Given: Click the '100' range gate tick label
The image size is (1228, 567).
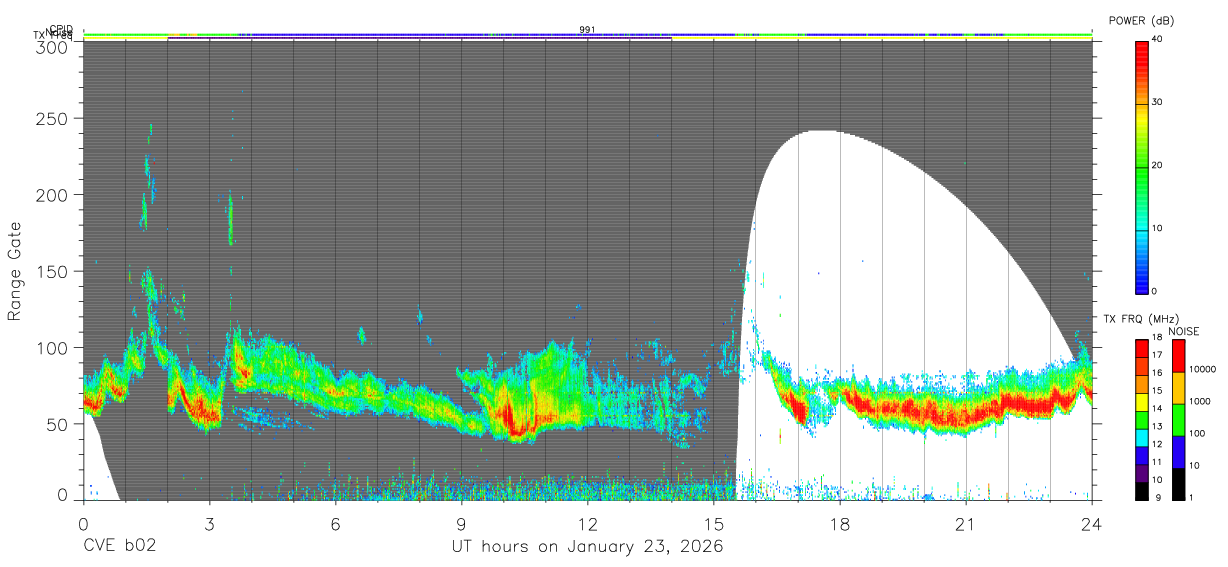Looking at the screenshot, I should pyautogui.click(x=55, y=347).
